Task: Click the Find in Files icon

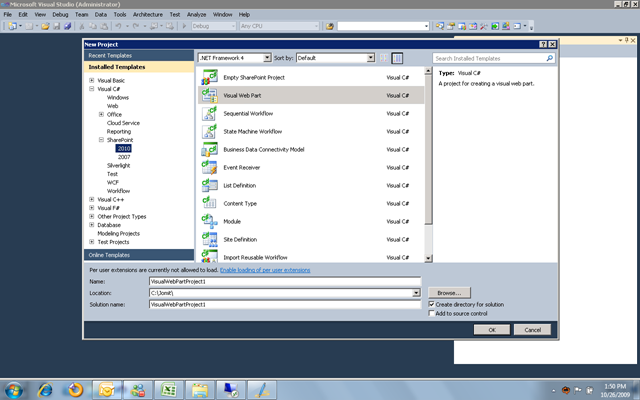Action: 330,26
